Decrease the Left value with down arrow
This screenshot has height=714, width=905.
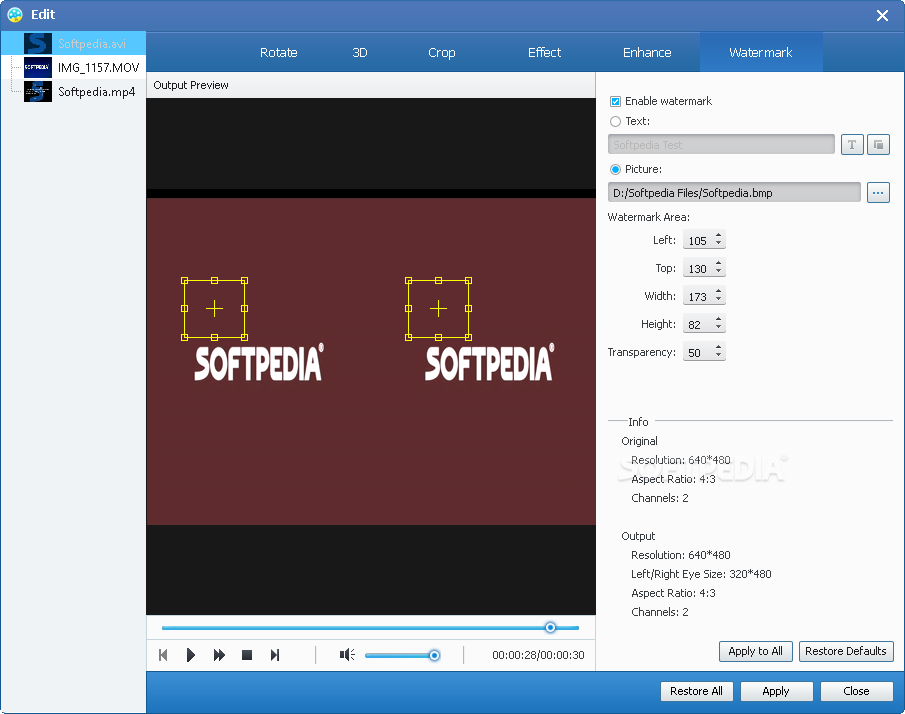pyautogui.click(x=719, y=244)
